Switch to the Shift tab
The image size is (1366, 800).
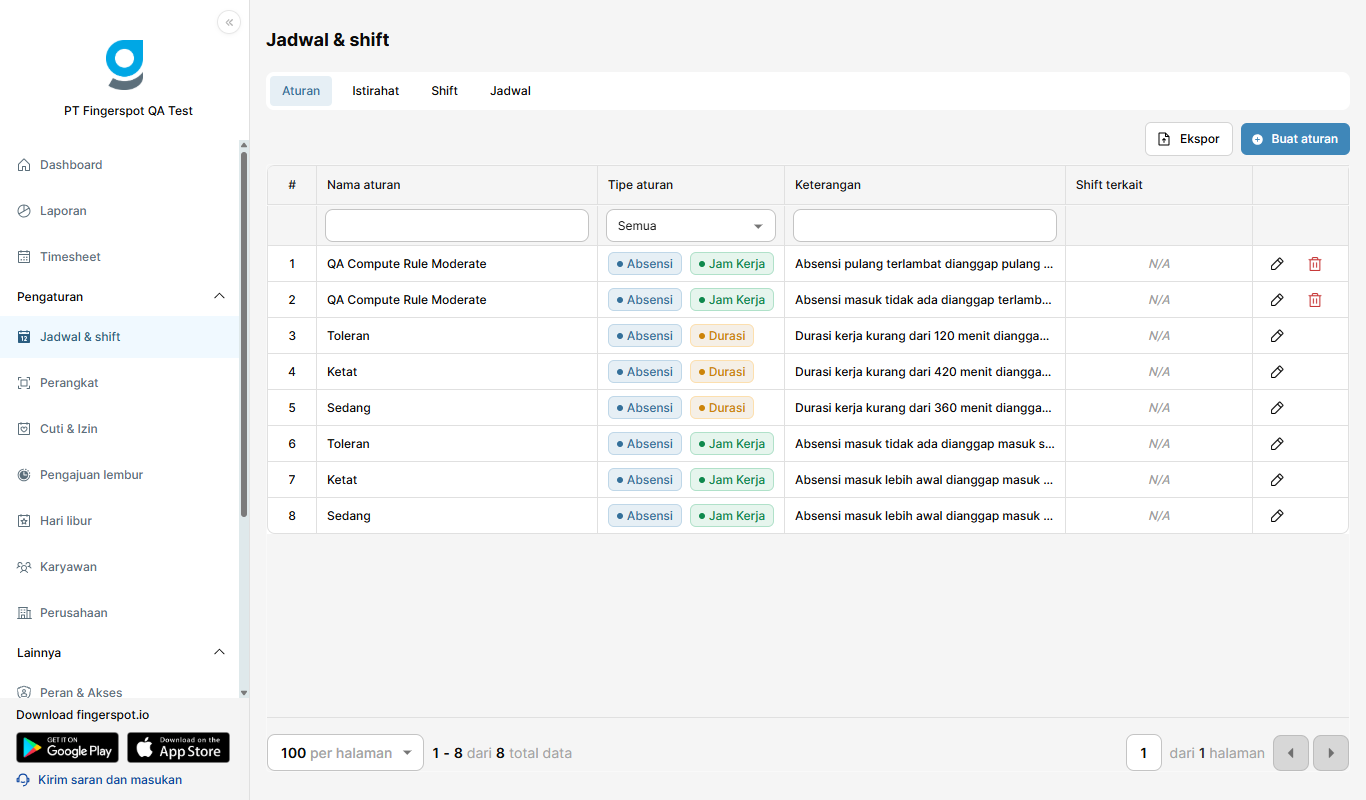(445, 91)
